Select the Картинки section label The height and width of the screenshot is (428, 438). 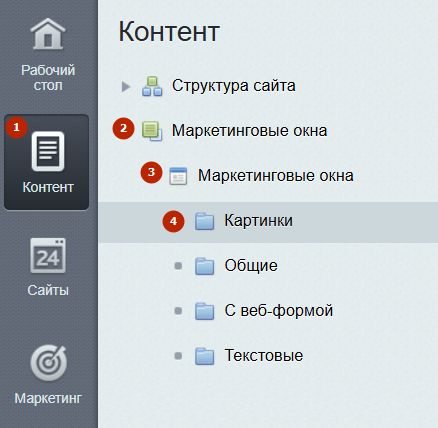[x=258, y=220]
